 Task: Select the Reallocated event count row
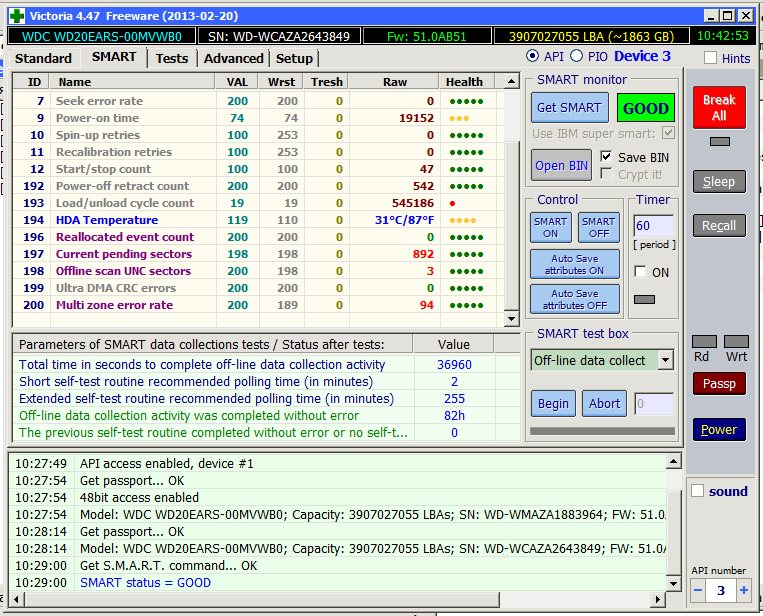(x=258, y=237)
